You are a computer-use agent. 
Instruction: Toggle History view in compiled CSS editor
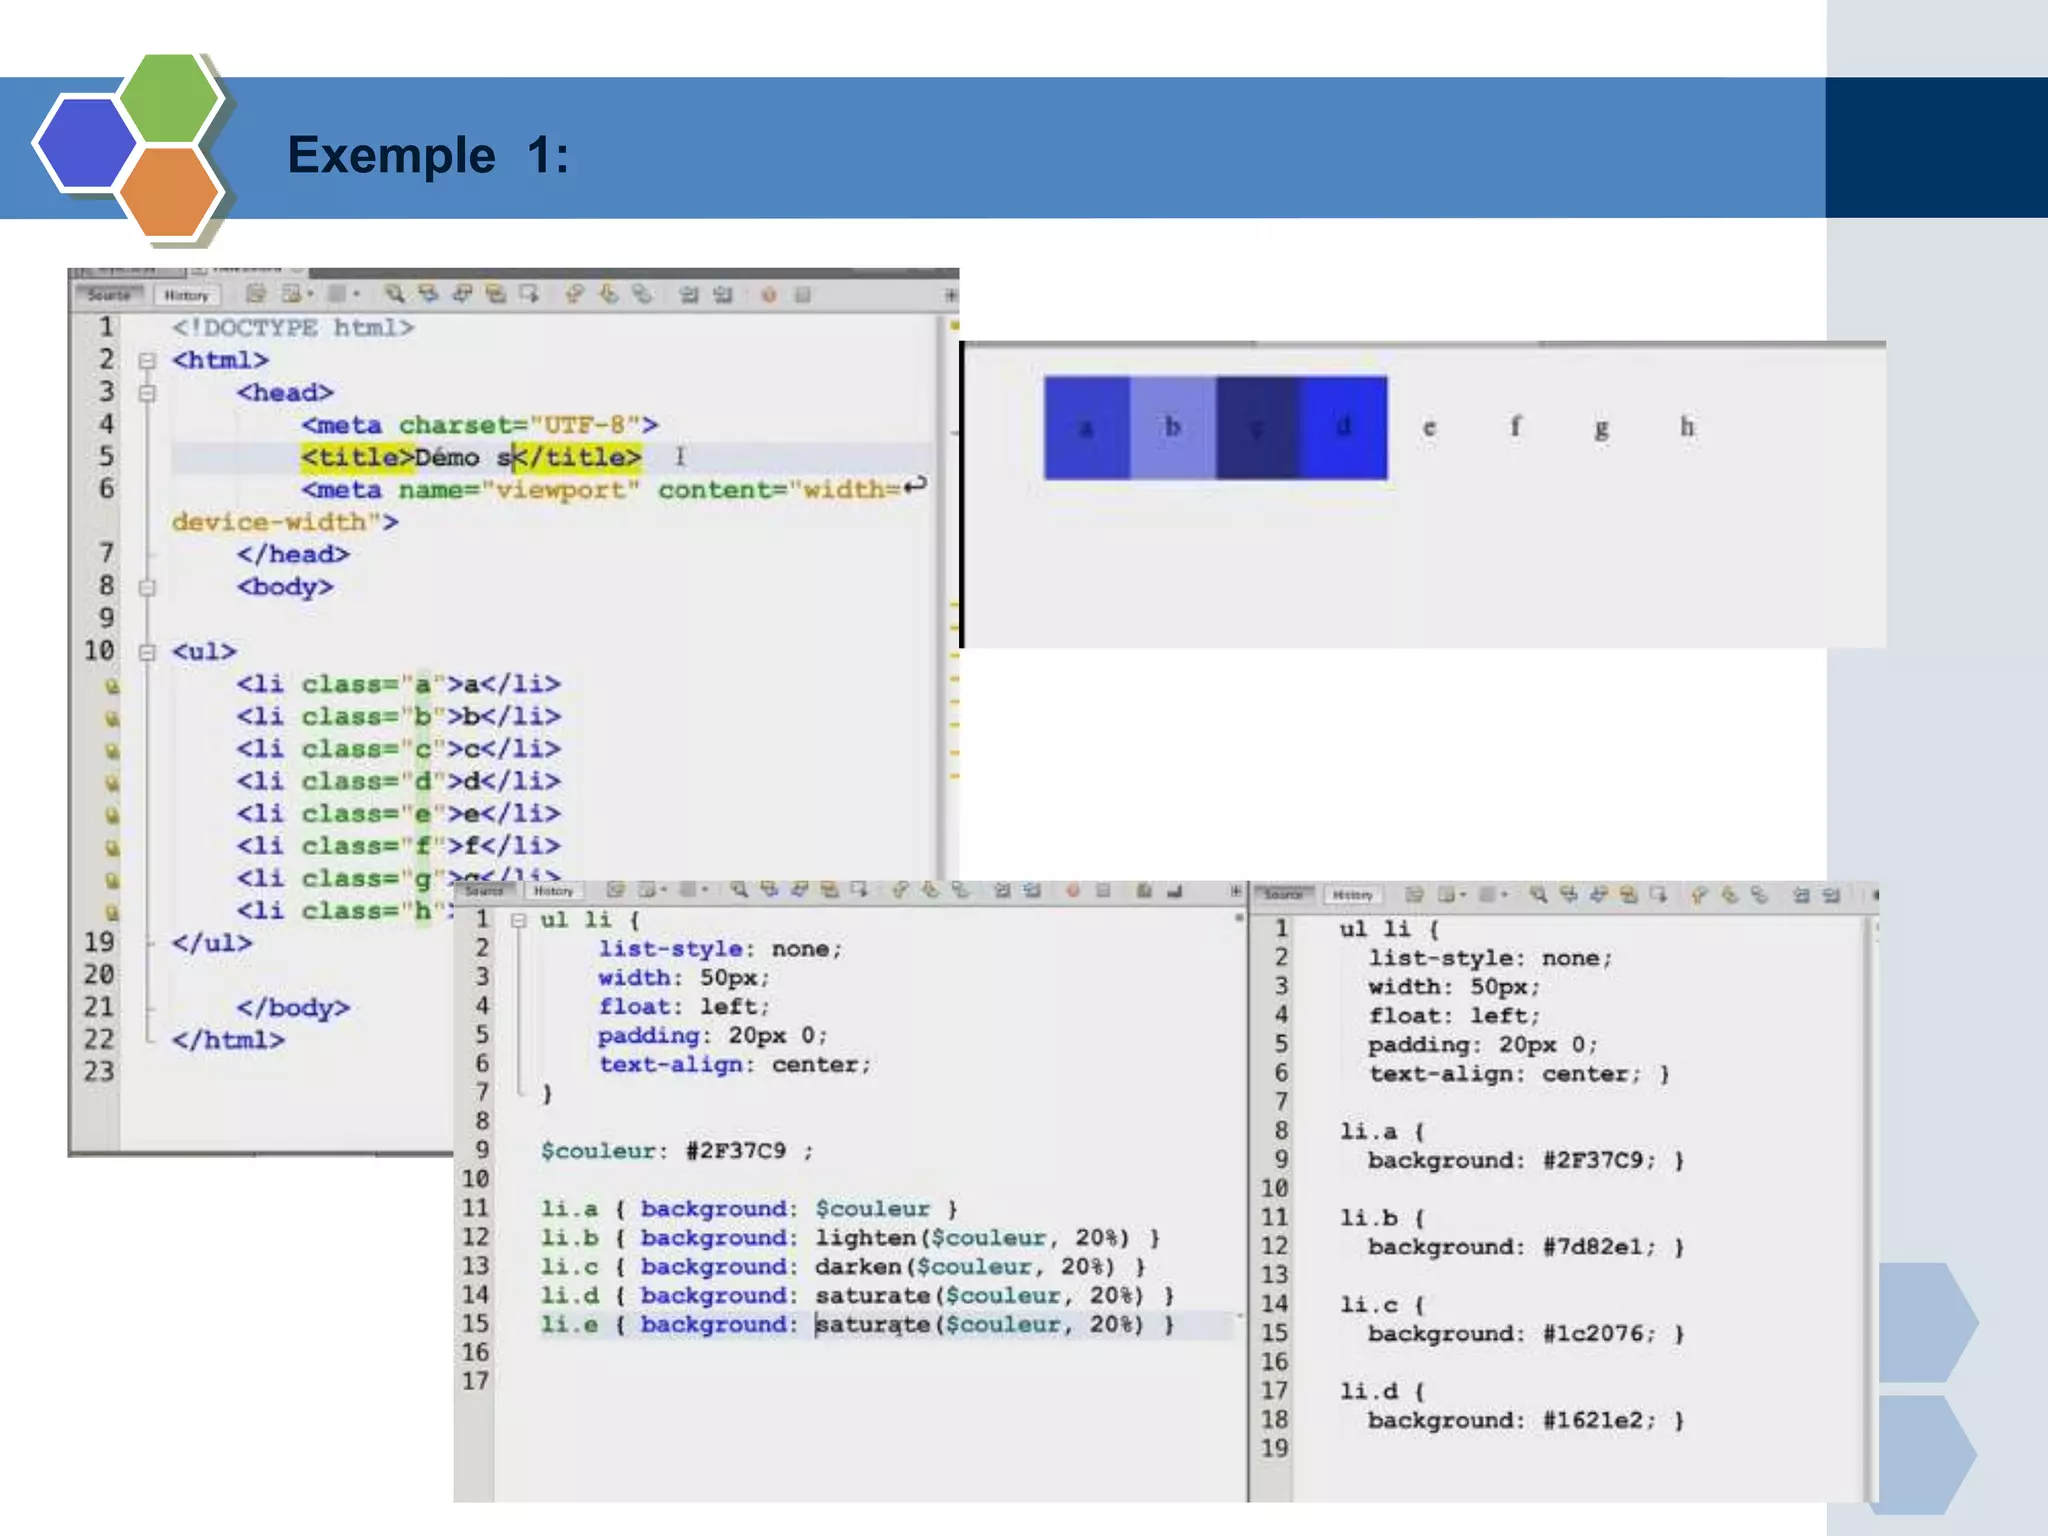(x=1352, y=895)
